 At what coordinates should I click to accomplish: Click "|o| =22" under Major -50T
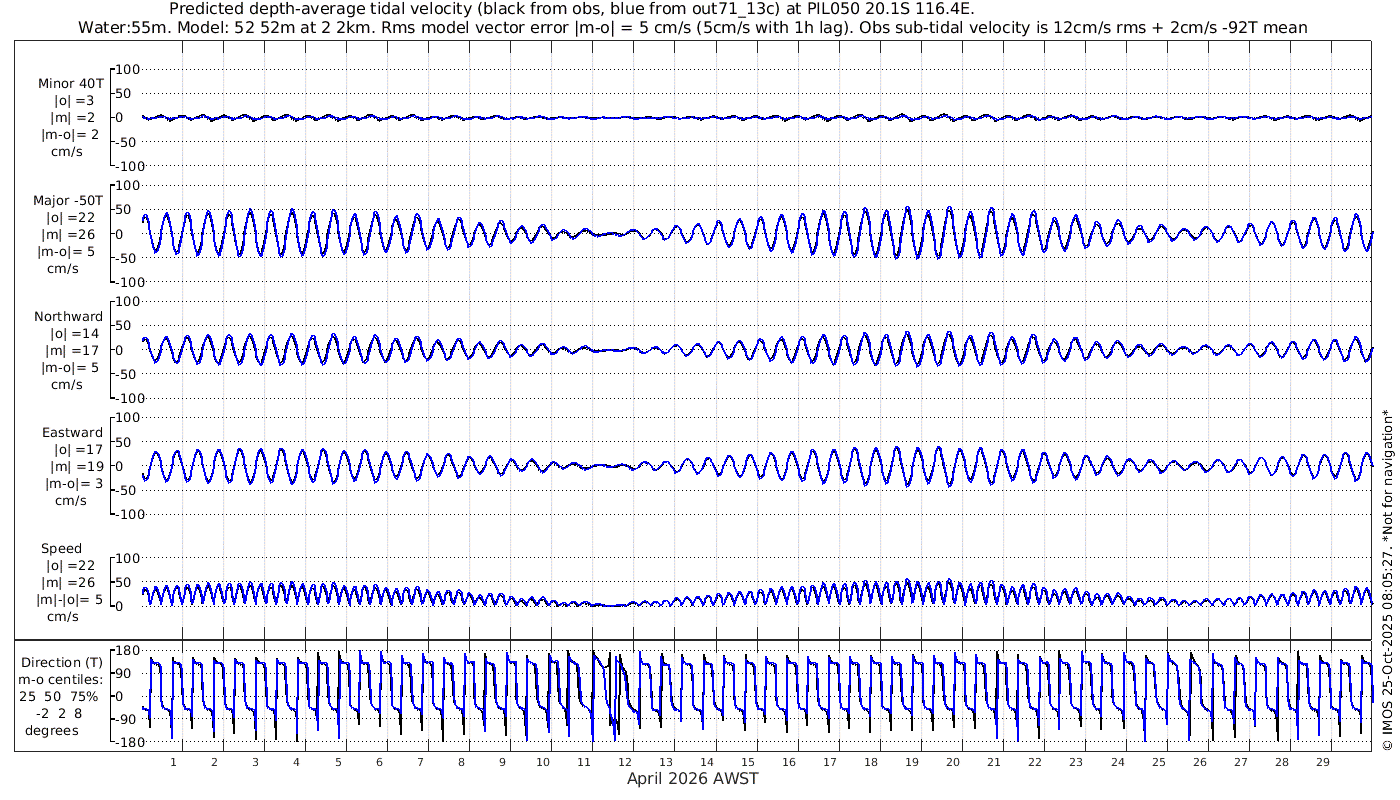pos(70,218)
